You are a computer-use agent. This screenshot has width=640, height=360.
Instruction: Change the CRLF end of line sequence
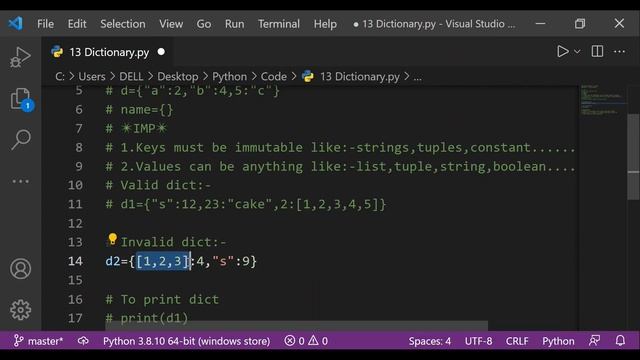pos(517,341)
